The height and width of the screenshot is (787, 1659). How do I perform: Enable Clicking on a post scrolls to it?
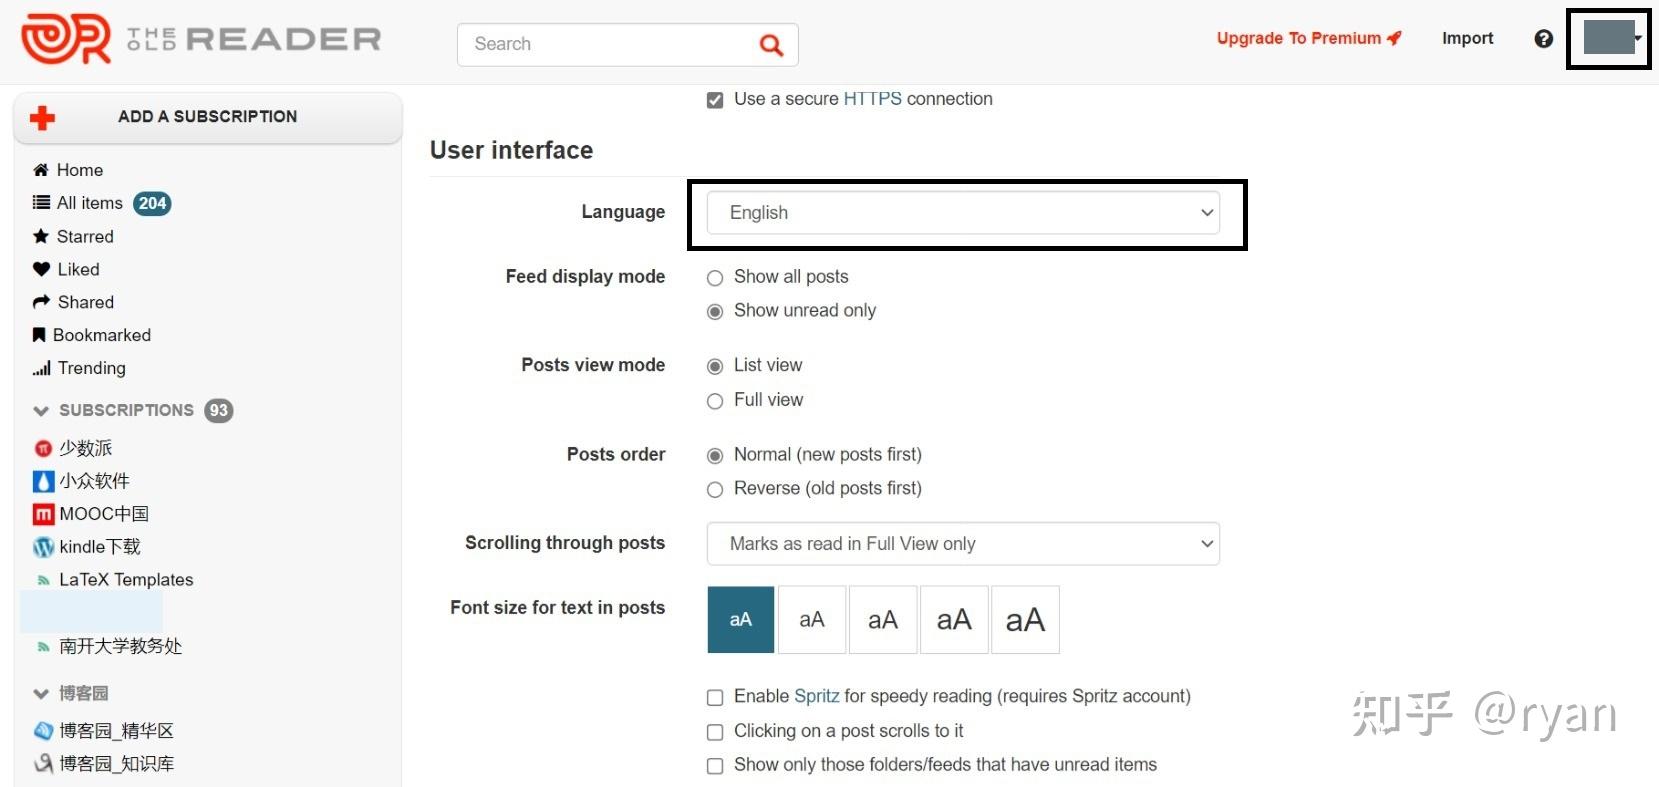coord(715,732)
